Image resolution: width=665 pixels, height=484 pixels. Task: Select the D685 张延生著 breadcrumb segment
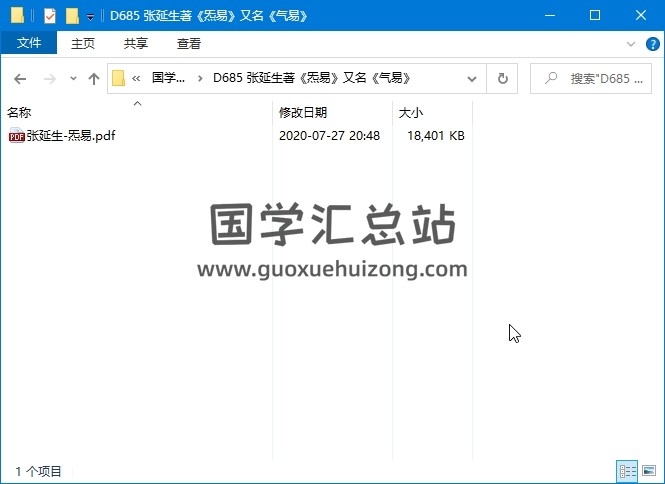[312, 78]
